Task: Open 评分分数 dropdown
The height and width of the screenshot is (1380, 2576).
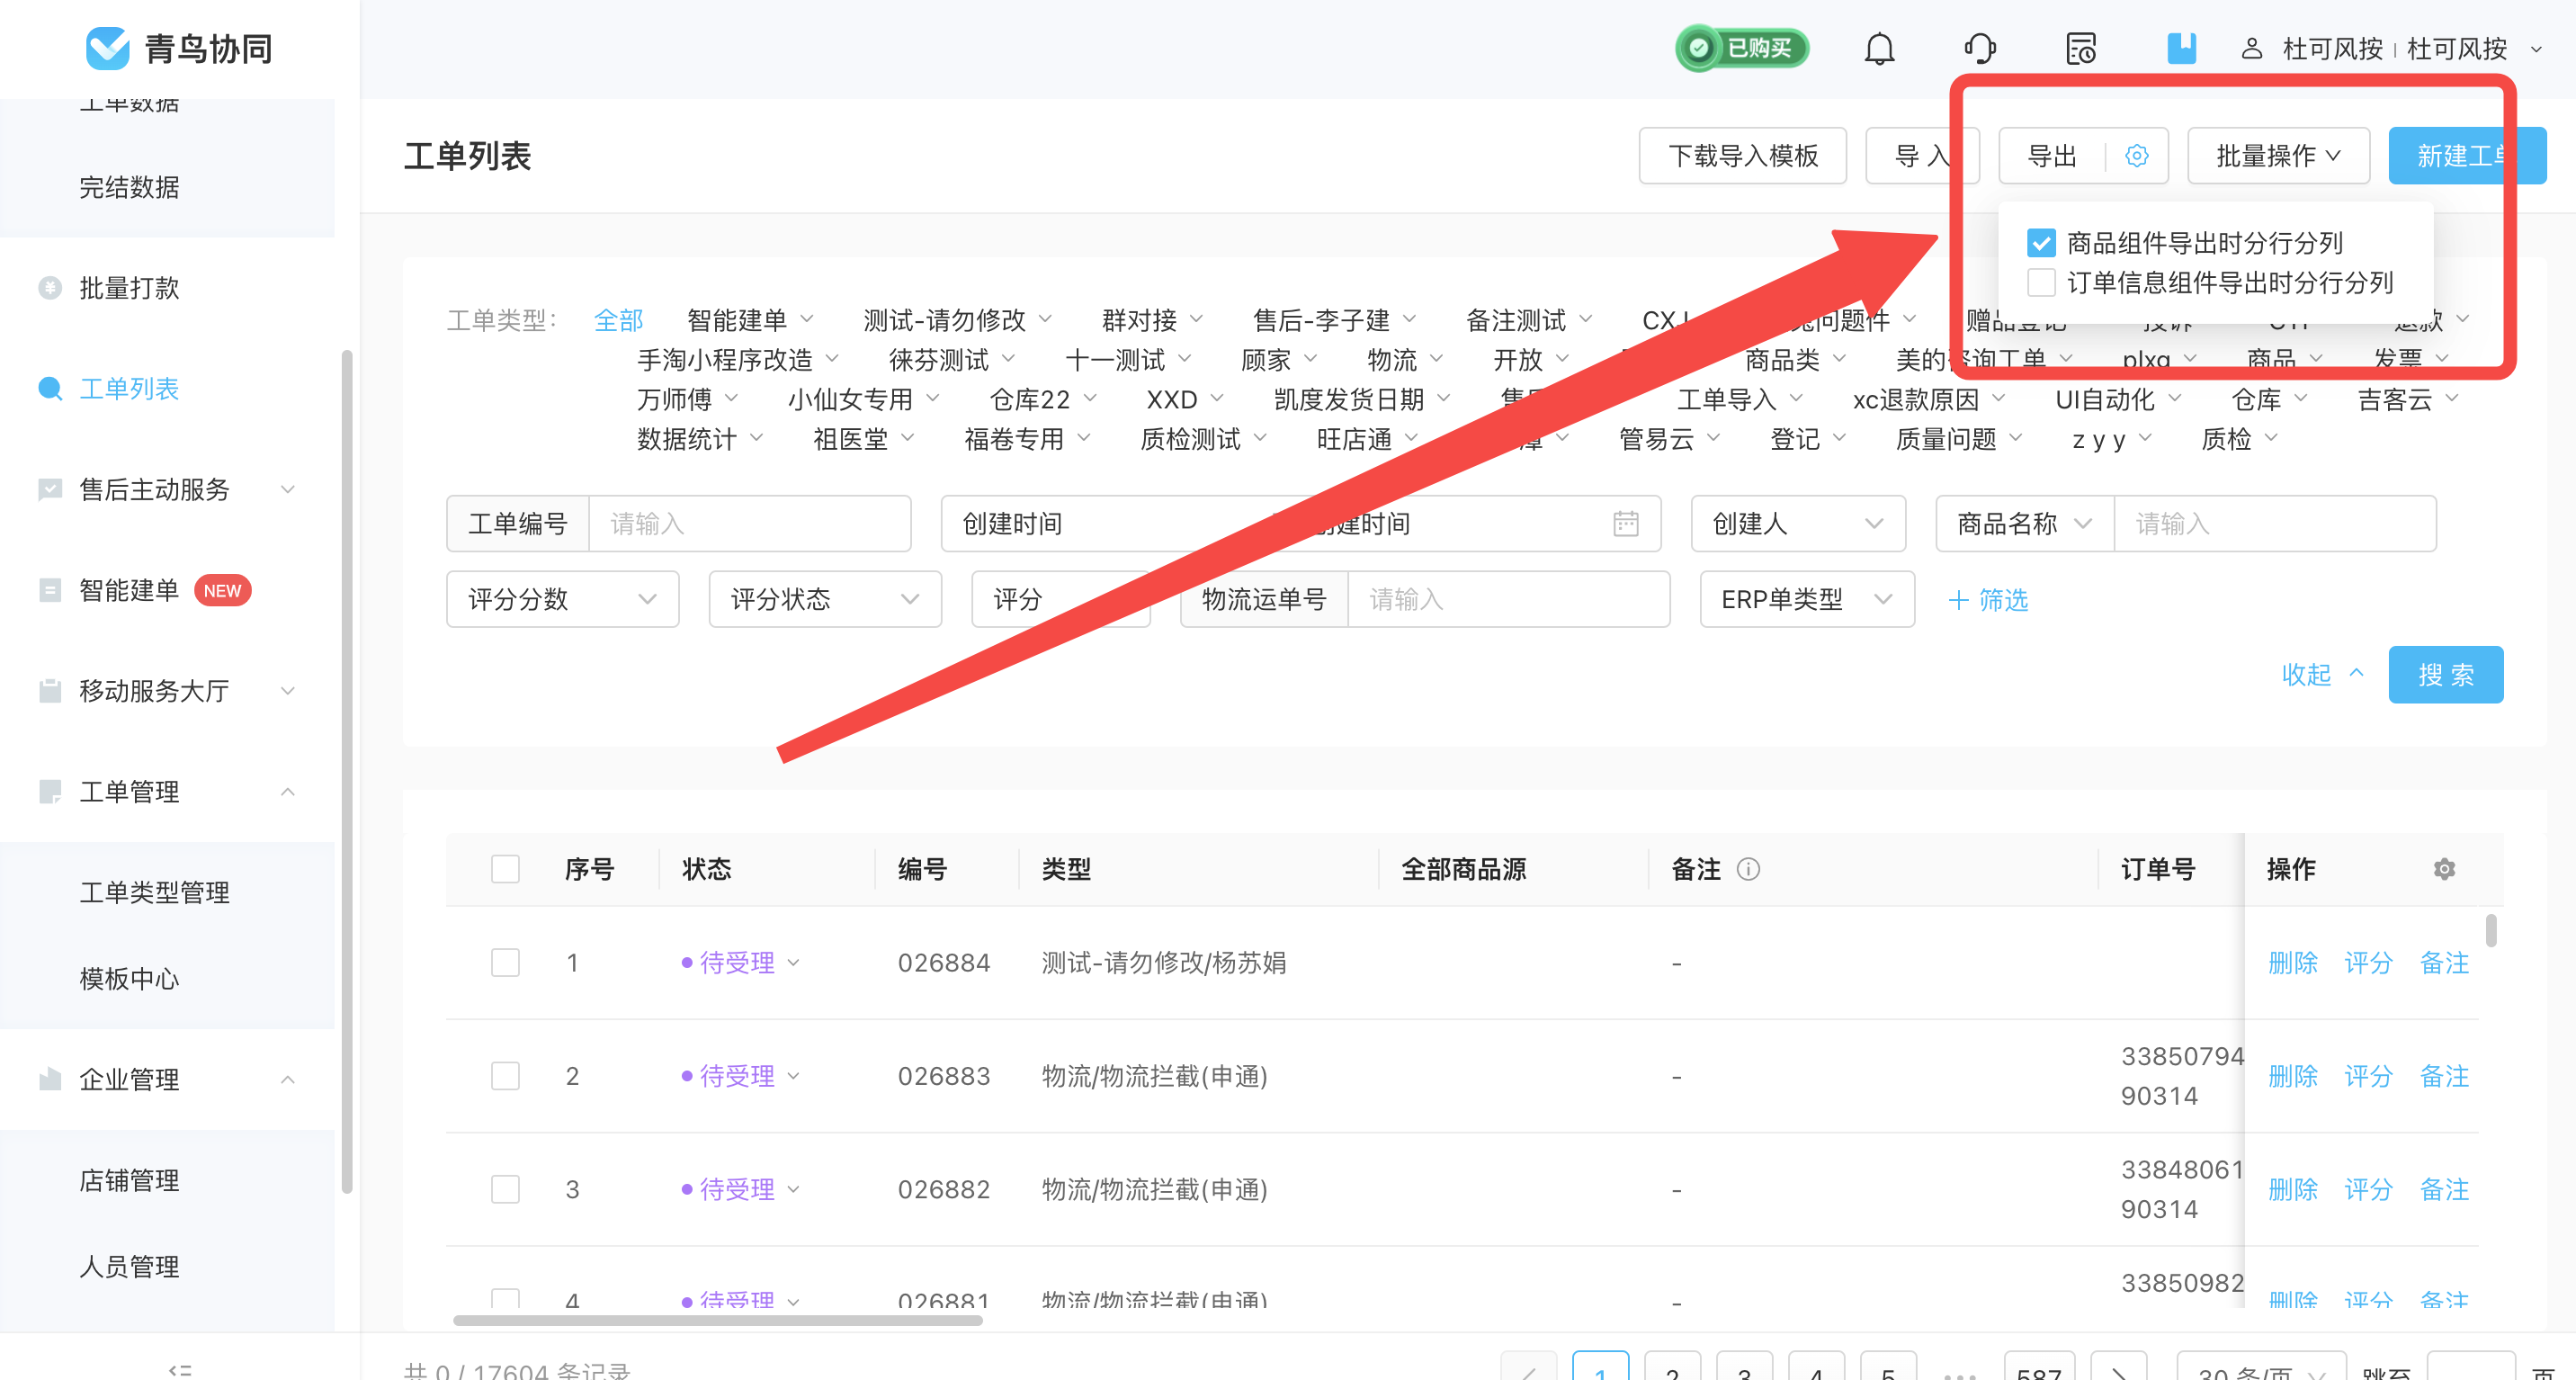Action: coord(562,599)
